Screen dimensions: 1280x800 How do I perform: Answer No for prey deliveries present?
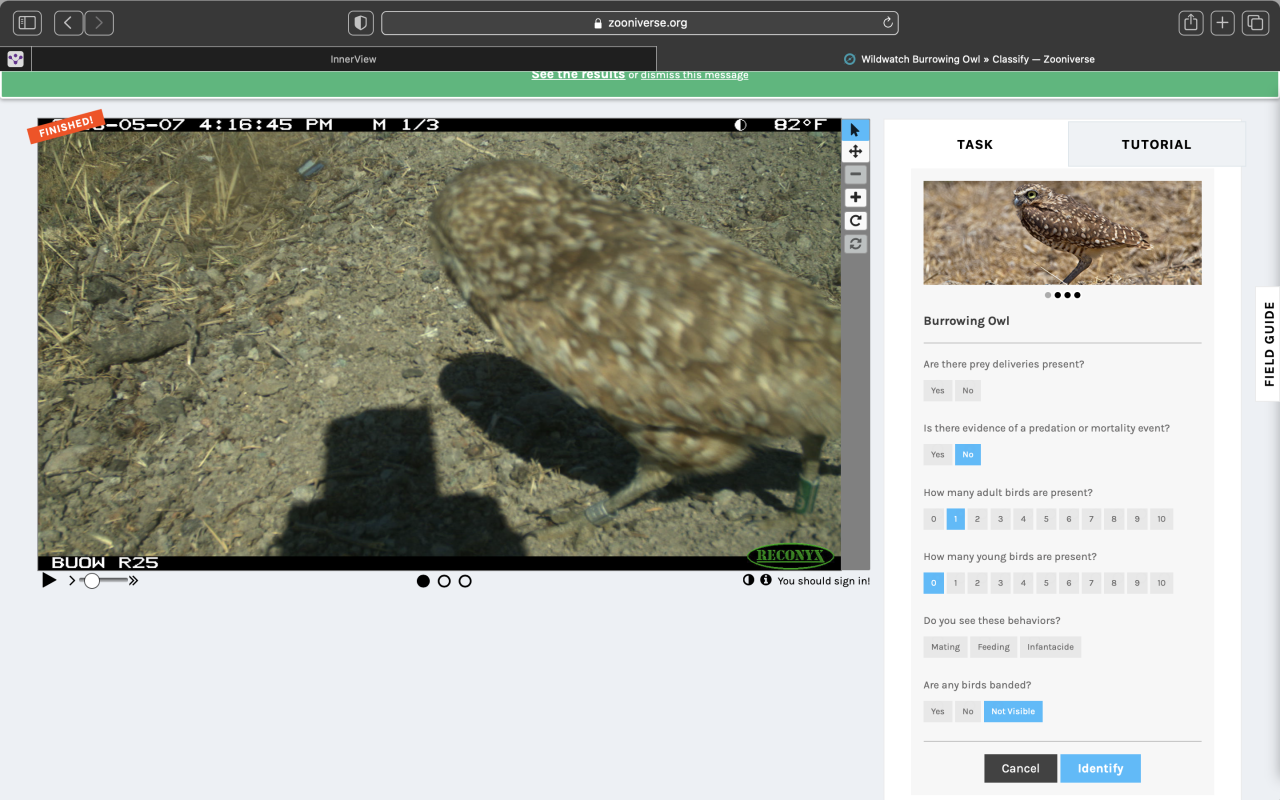[x=968, y=391]
